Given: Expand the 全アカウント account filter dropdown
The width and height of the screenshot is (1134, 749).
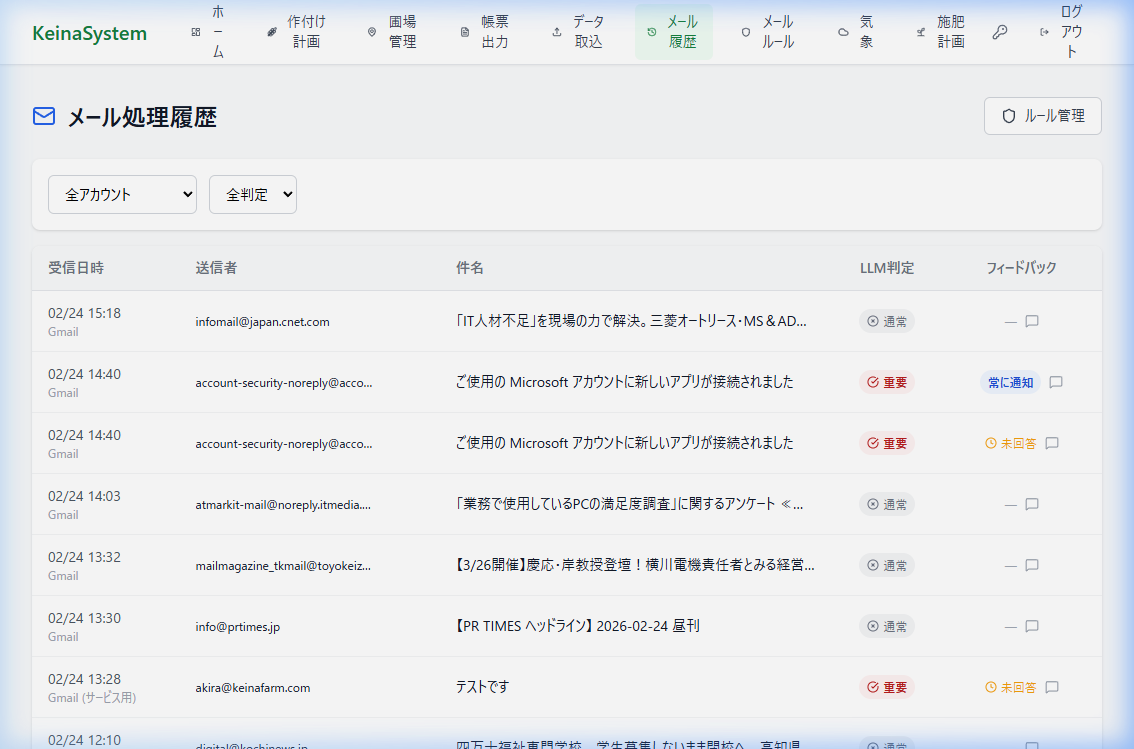Looking at the screenshot, I should coord(122,195).
